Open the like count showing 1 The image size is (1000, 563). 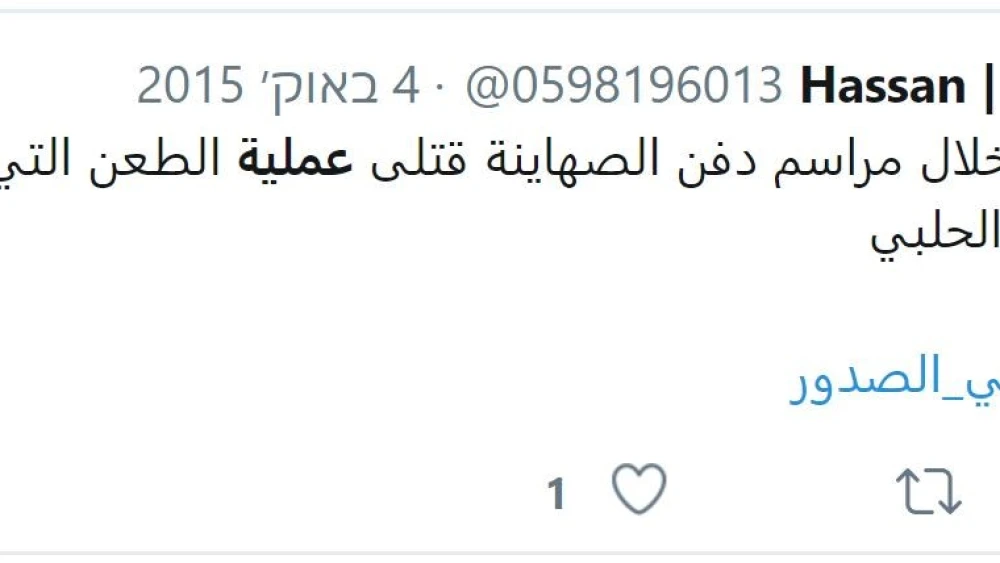(x=556, y=494)
